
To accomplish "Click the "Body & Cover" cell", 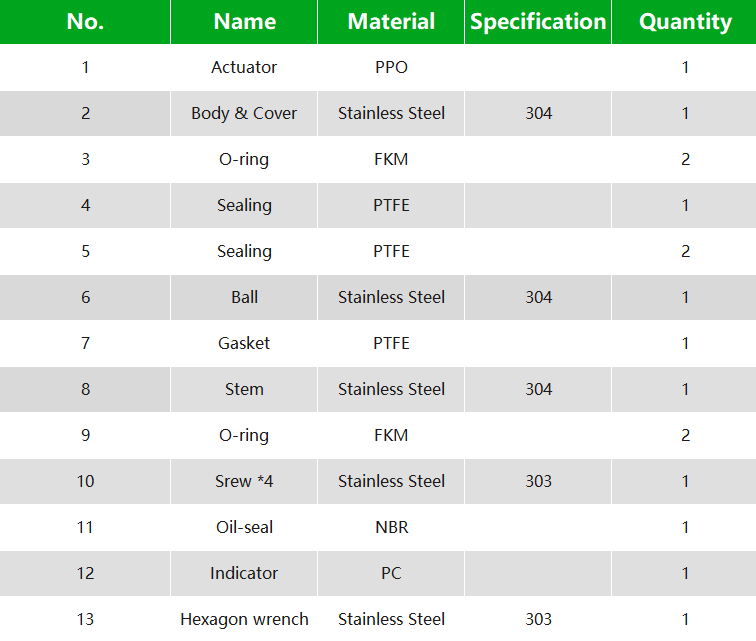I will tap(244, 114).
